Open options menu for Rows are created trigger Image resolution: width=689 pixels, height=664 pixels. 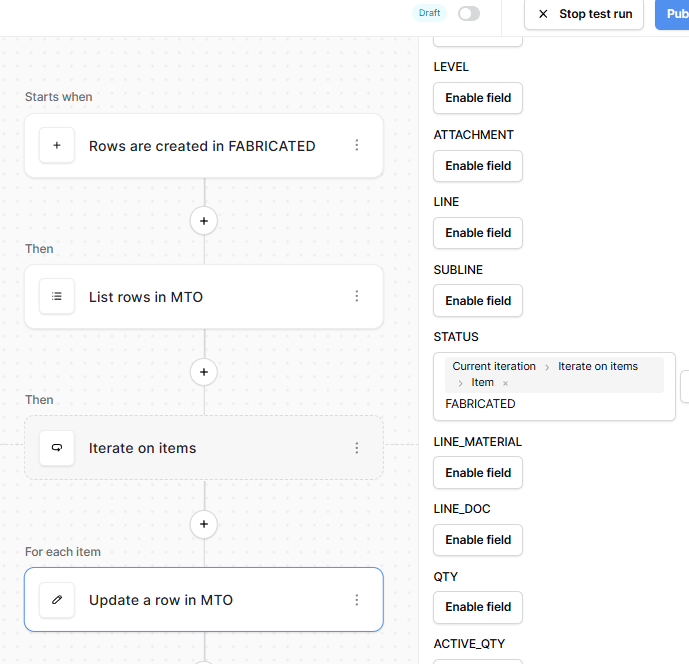pos(357,146)
